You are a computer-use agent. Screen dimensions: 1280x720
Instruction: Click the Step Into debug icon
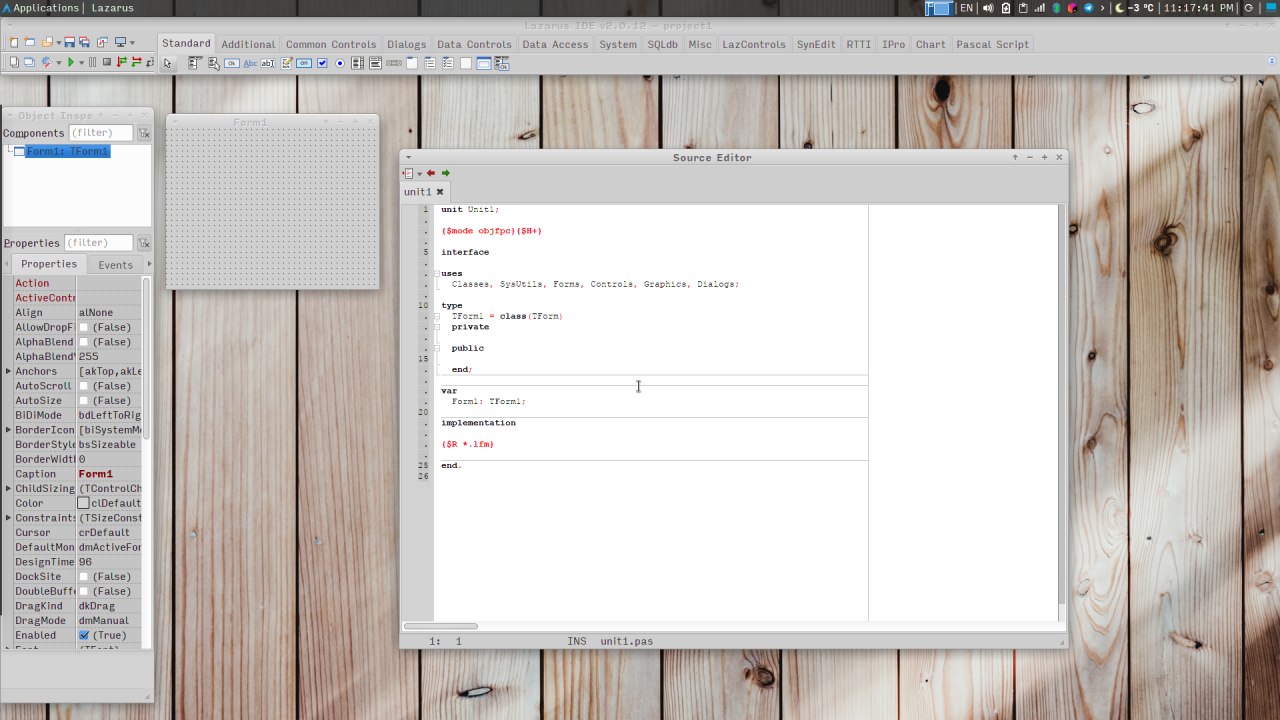(x=122, y=62)
